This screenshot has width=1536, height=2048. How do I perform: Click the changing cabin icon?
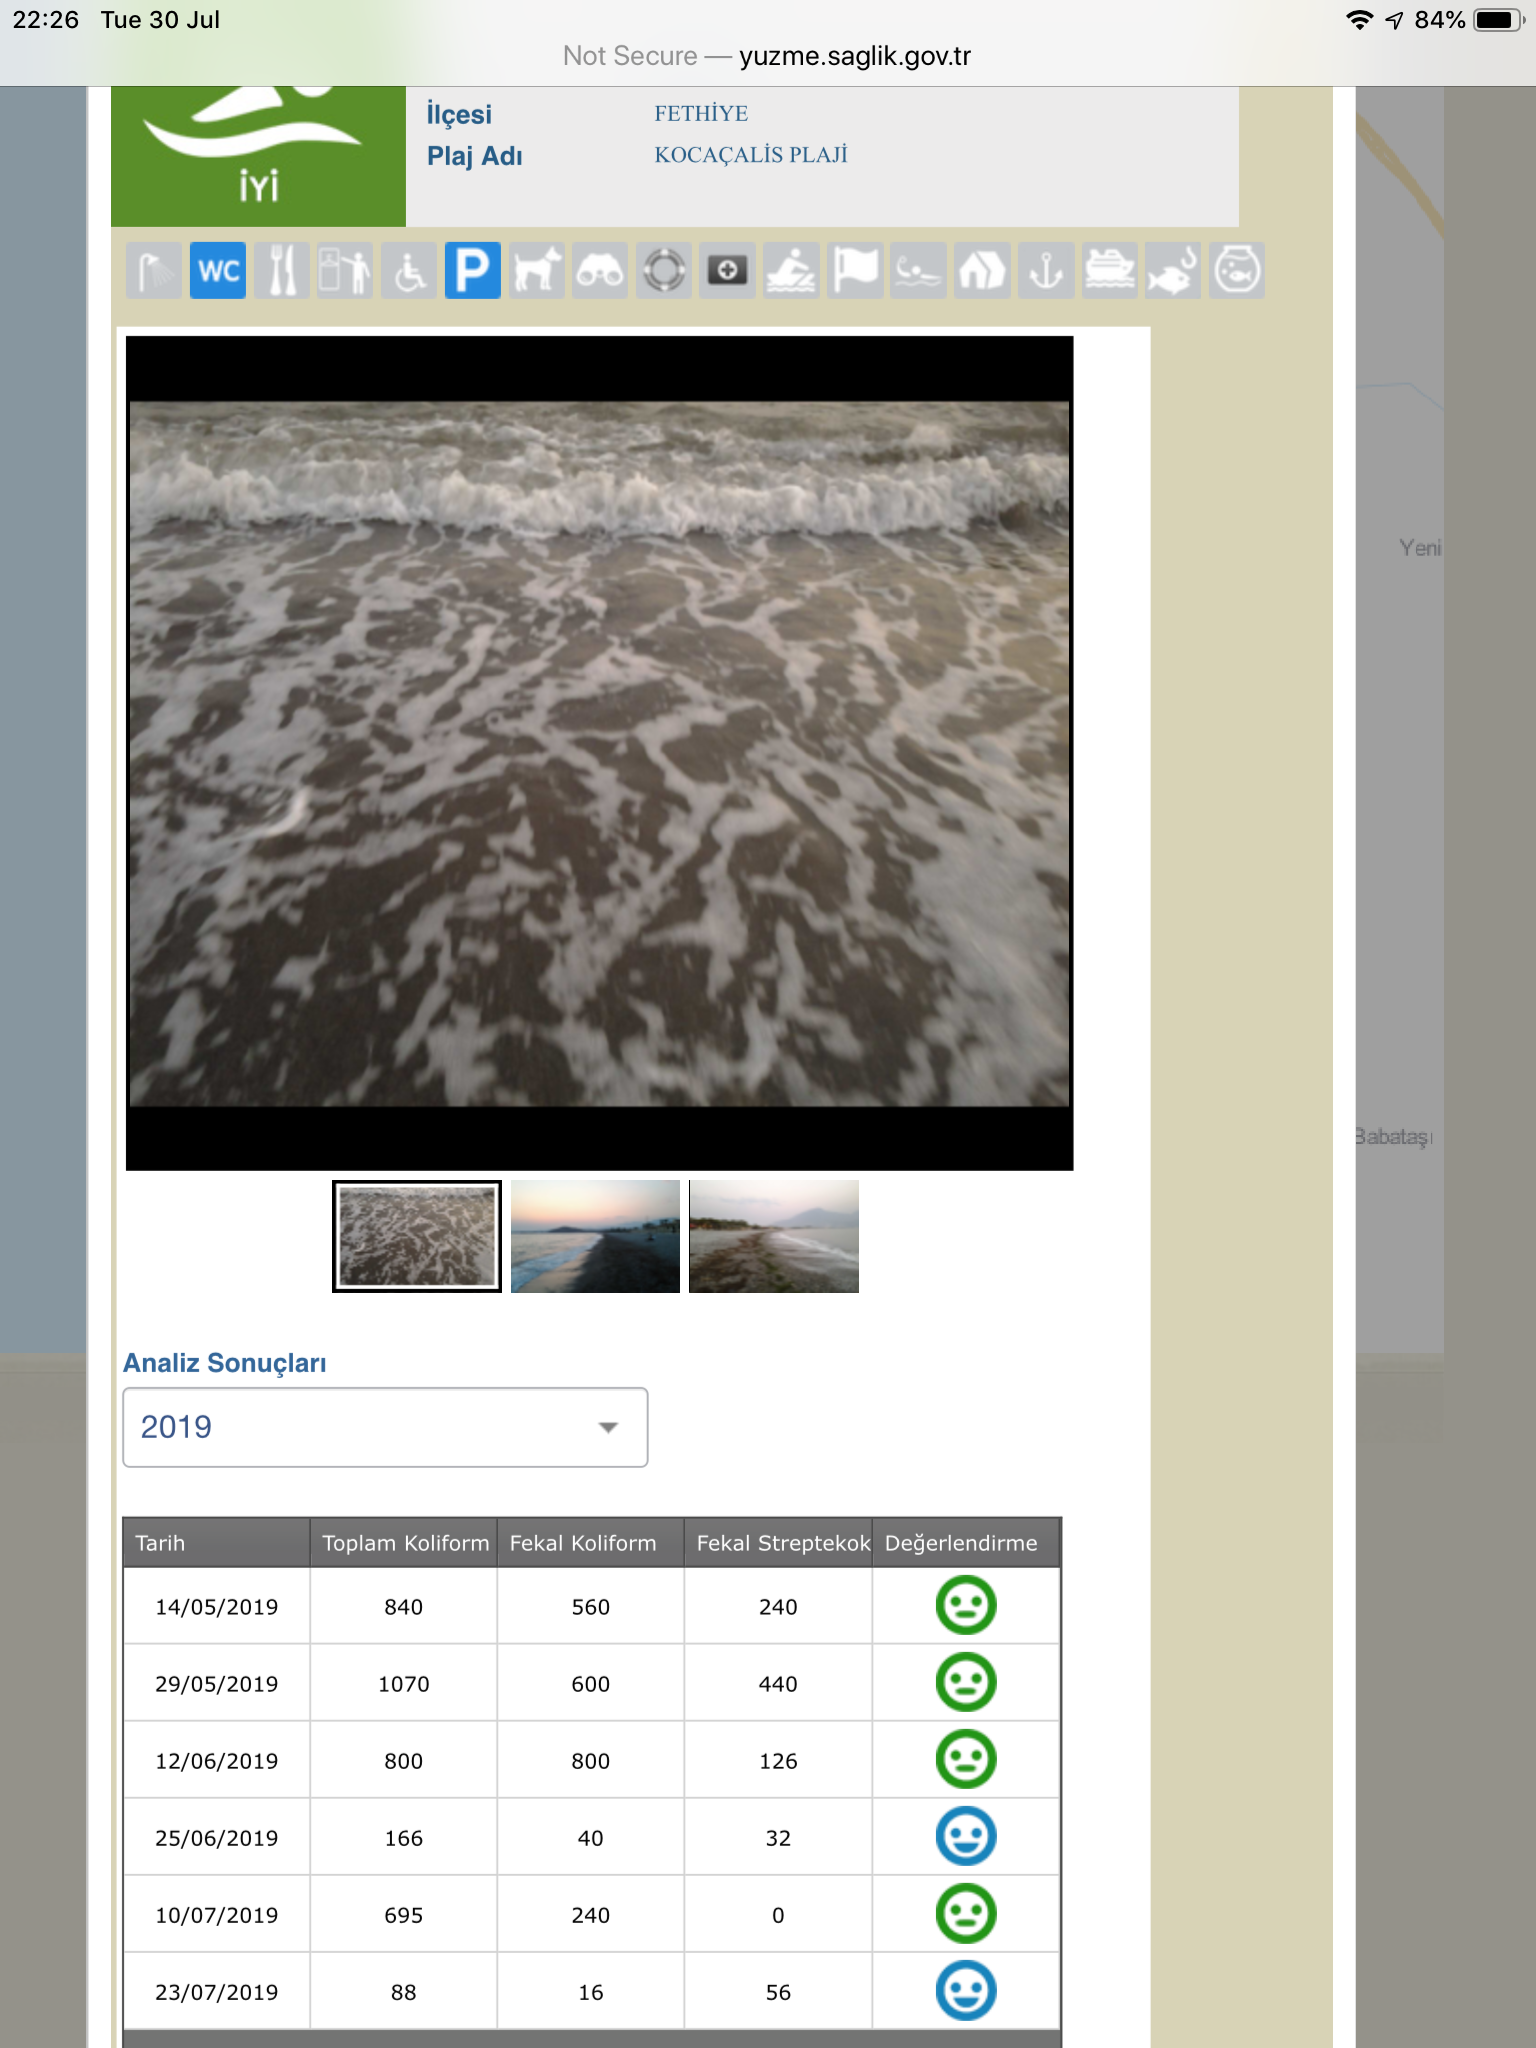coord(345,270)
